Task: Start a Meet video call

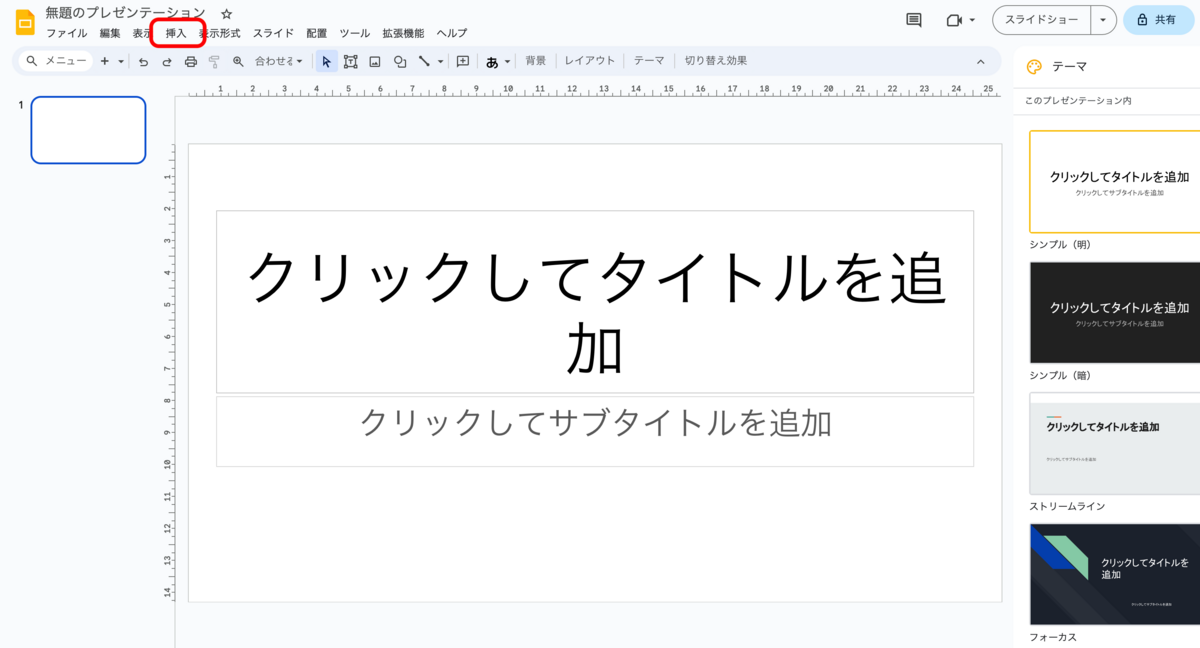Action: click(954, 20)
